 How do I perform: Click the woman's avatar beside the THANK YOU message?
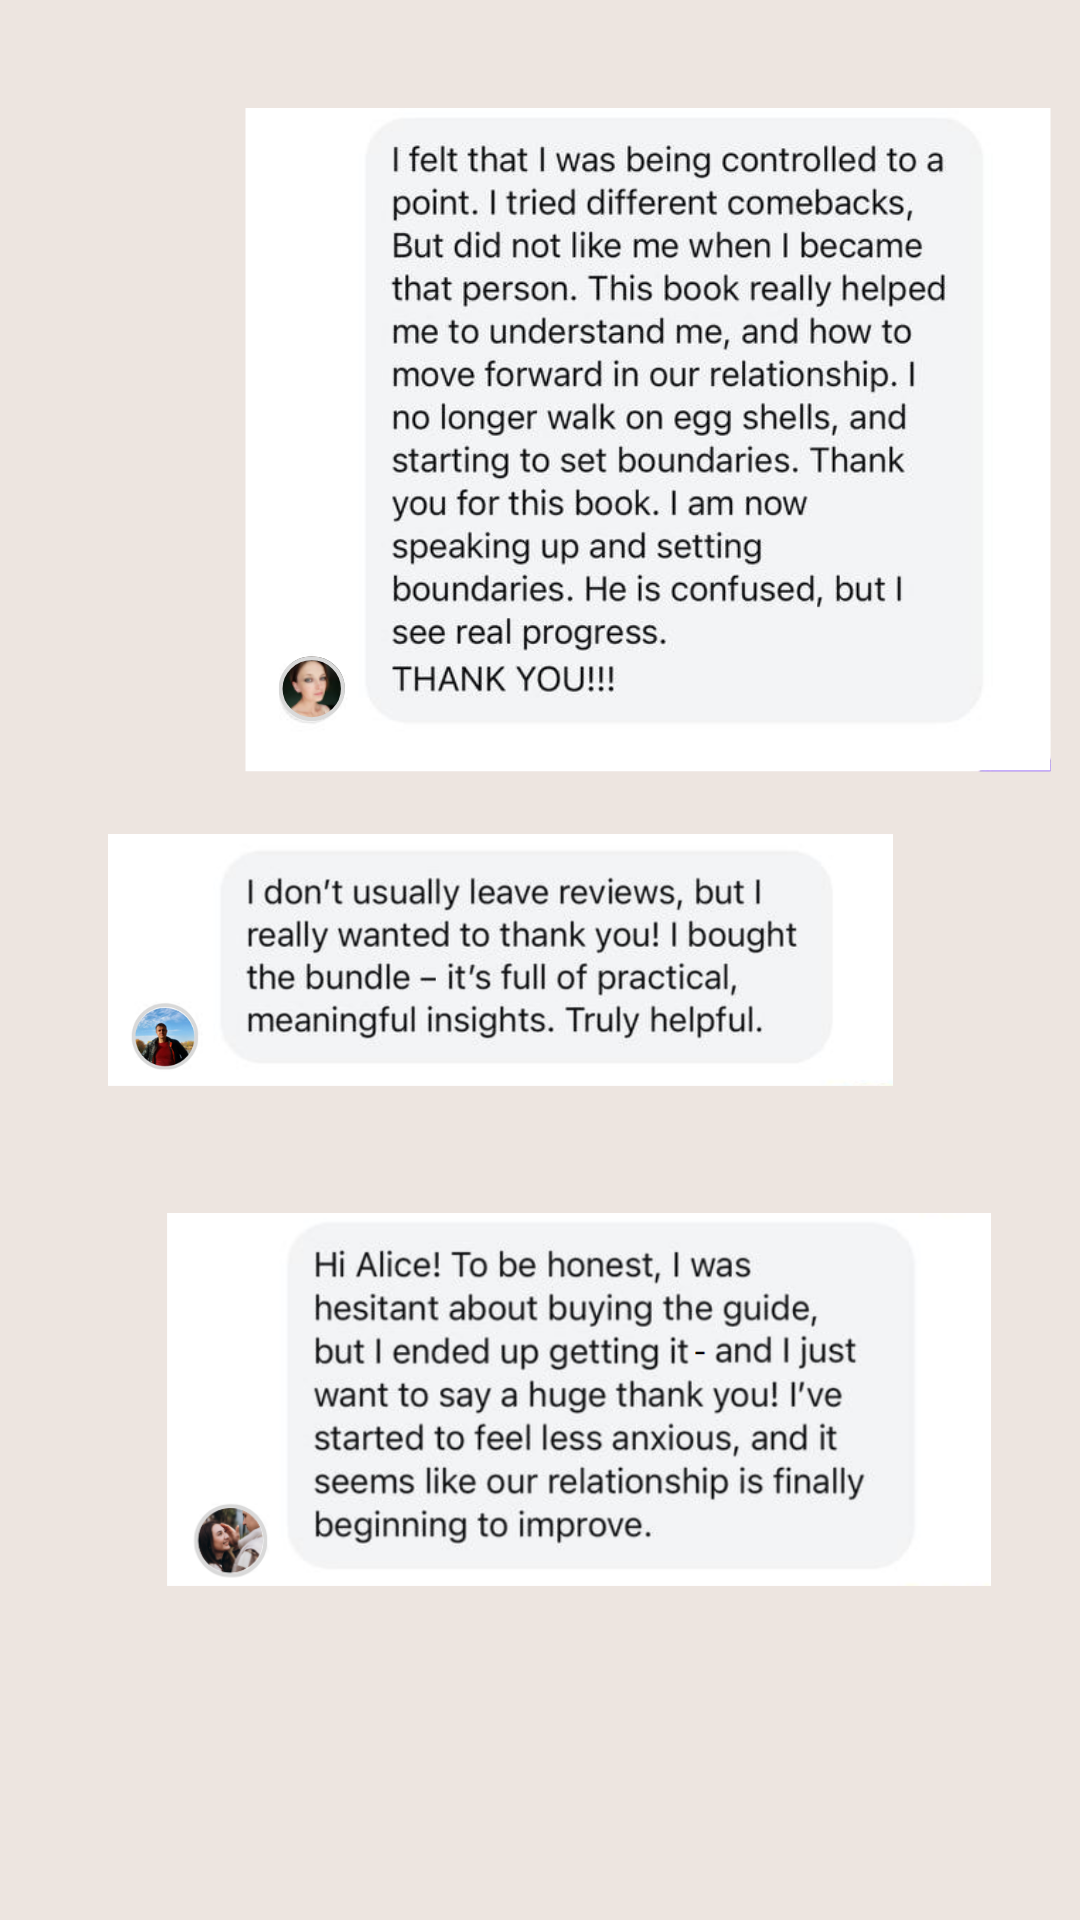[x=311, y=689]
